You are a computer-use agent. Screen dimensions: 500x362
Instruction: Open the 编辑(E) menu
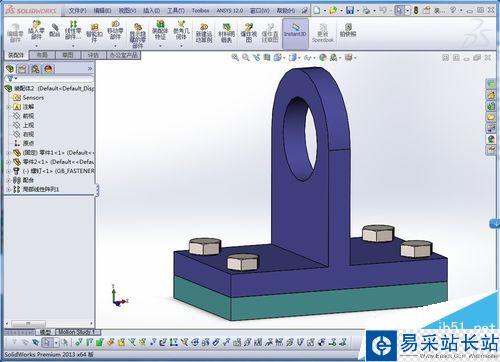(102, 11)
